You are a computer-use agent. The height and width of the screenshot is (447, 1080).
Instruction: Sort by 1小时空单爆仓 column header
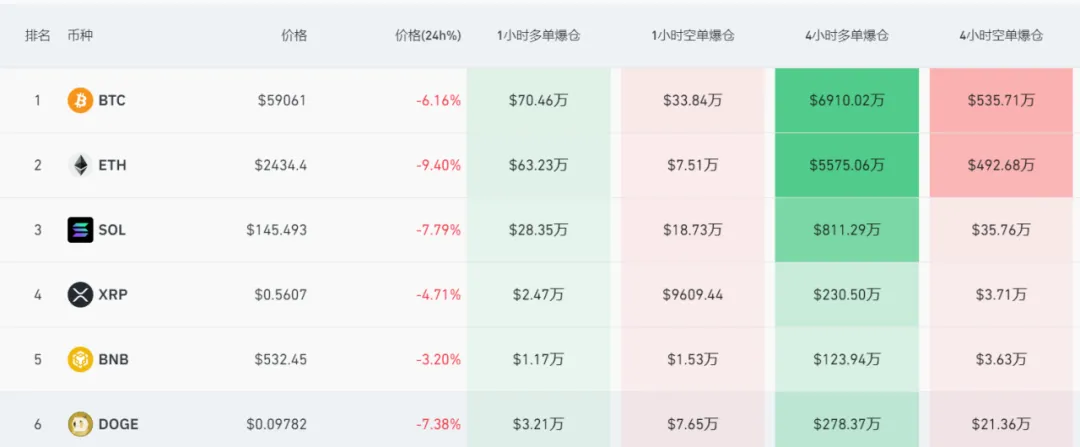click(x=693, y=36)
